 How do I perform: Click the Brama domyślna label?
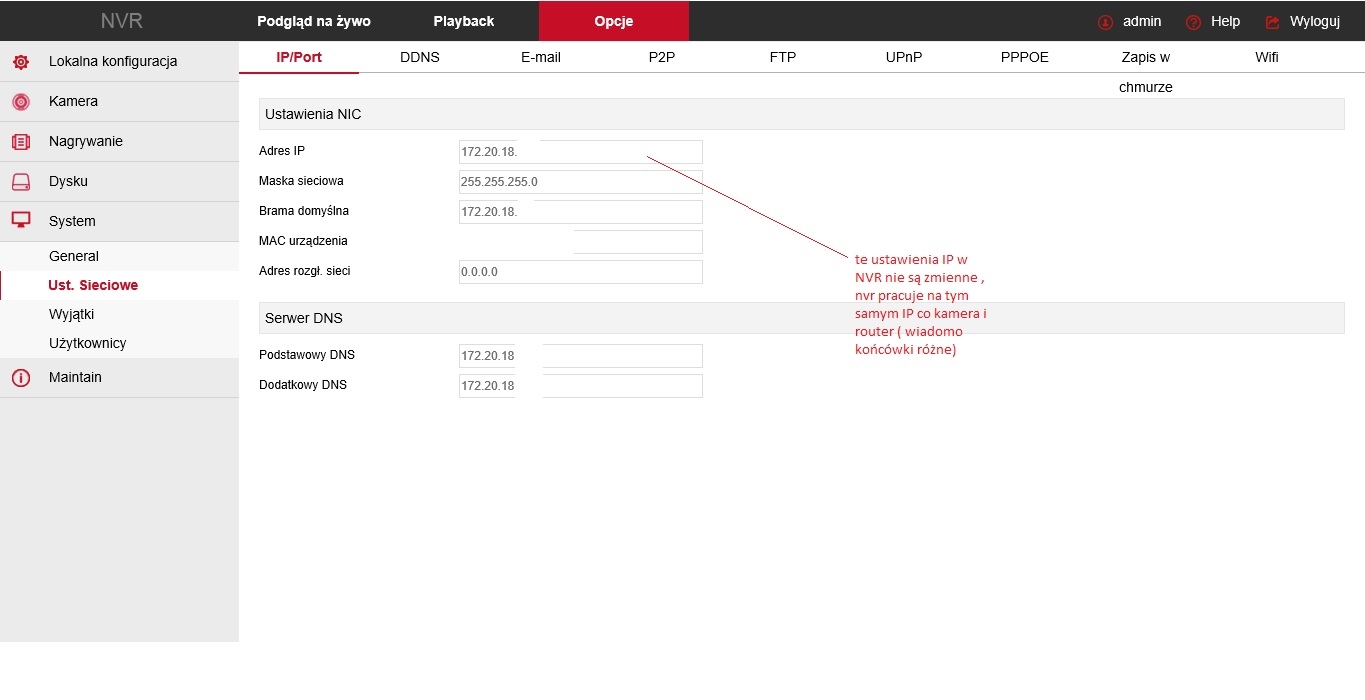(304, 211)
